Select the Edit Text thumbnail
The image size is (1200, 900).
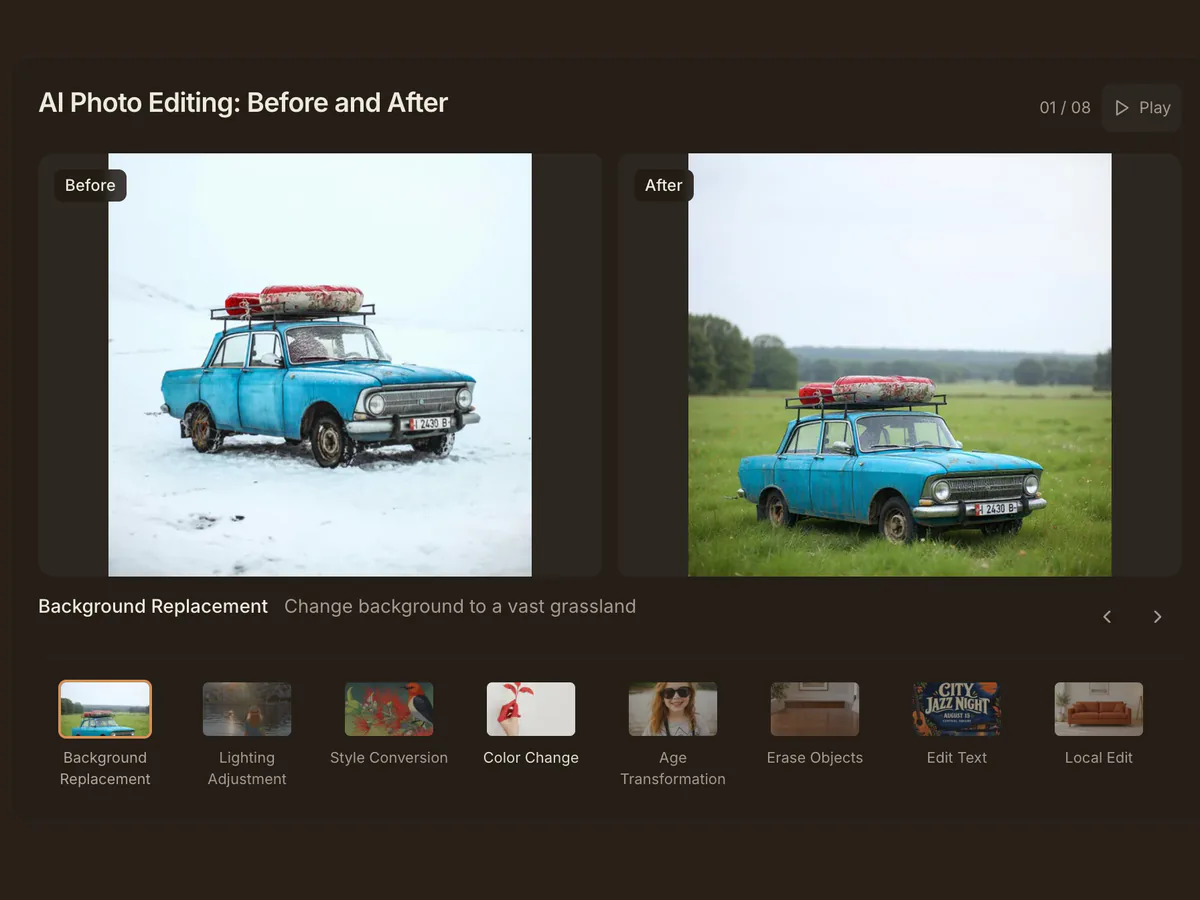pos(957,709)
